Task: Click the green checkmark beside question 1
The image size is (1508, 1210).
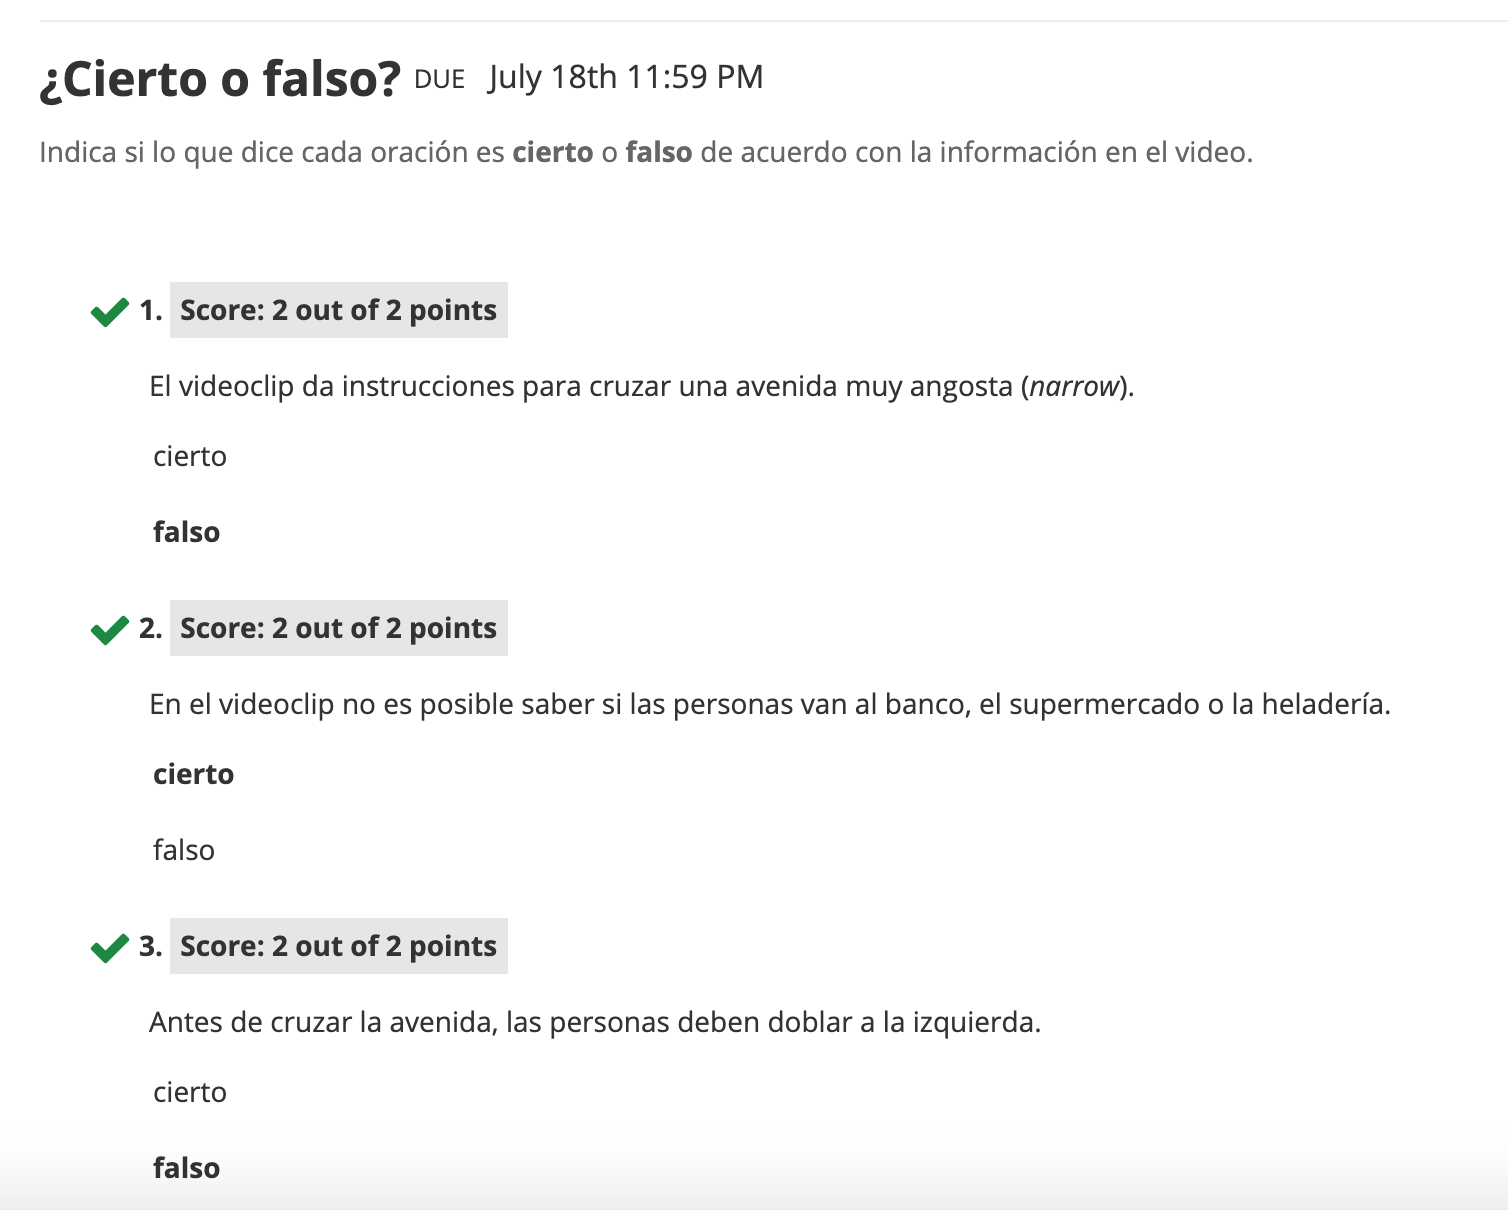Action: 109,312
